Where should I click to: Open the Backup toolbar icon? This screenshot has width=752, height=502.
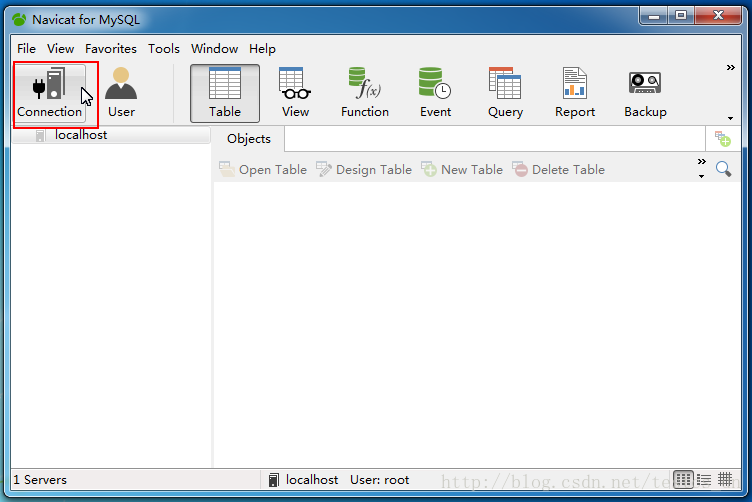(x=645, y=93)
